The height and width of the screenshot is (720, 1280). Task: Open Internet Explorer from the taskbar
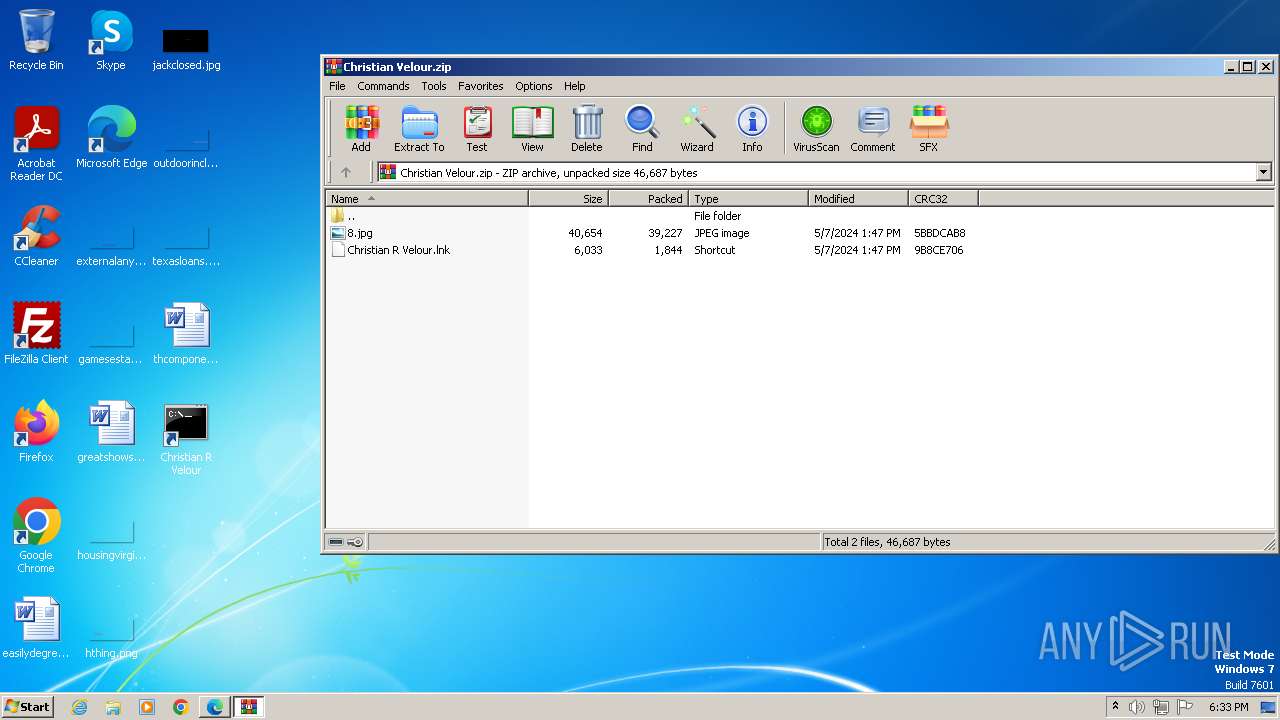(79, 707)
